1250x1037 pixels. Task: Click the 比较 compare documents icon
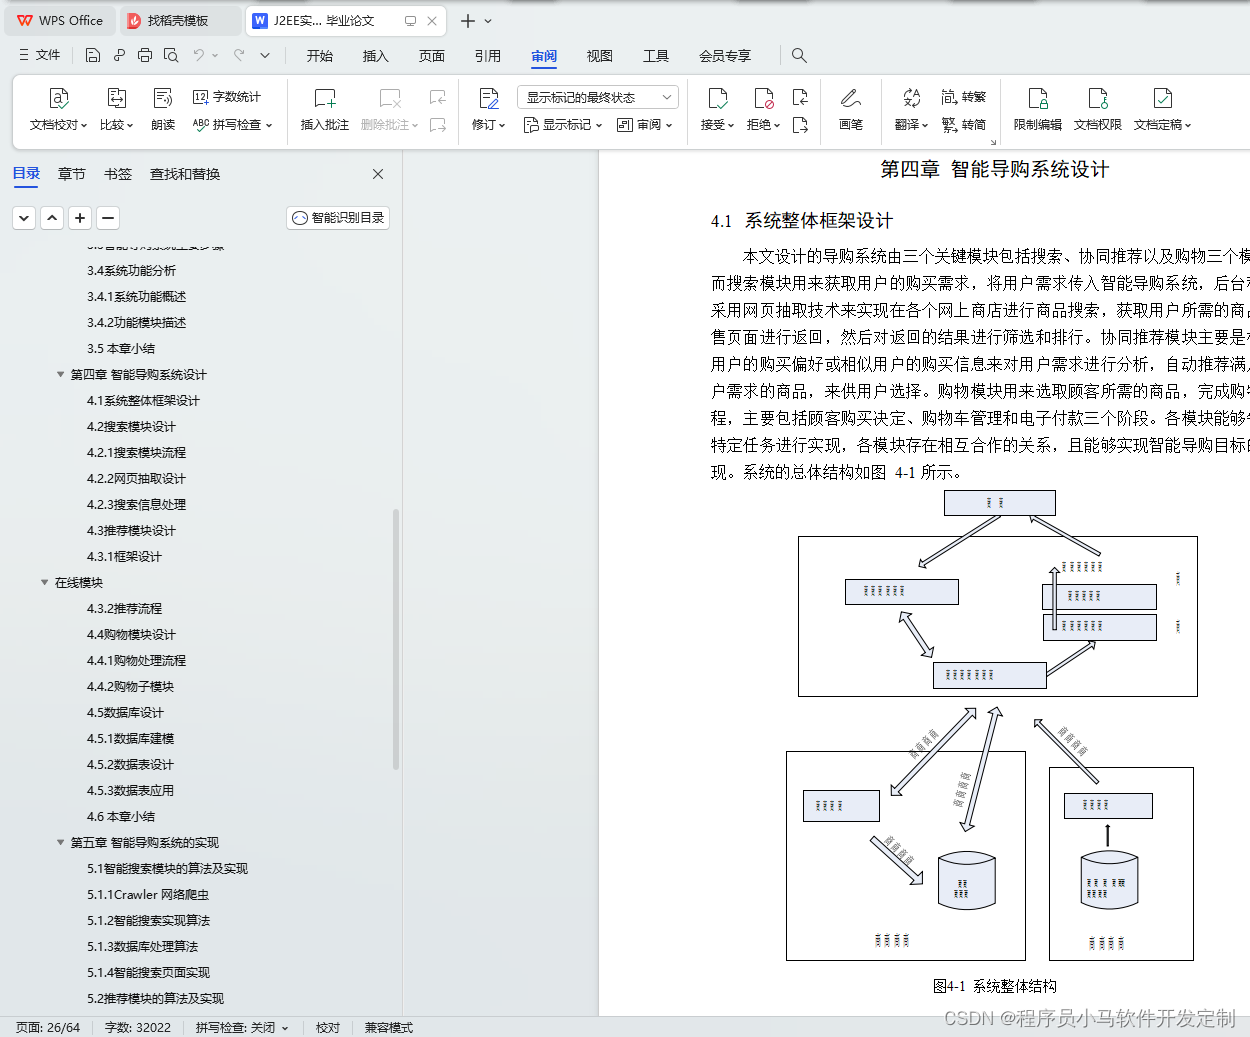tap(117, 98)
